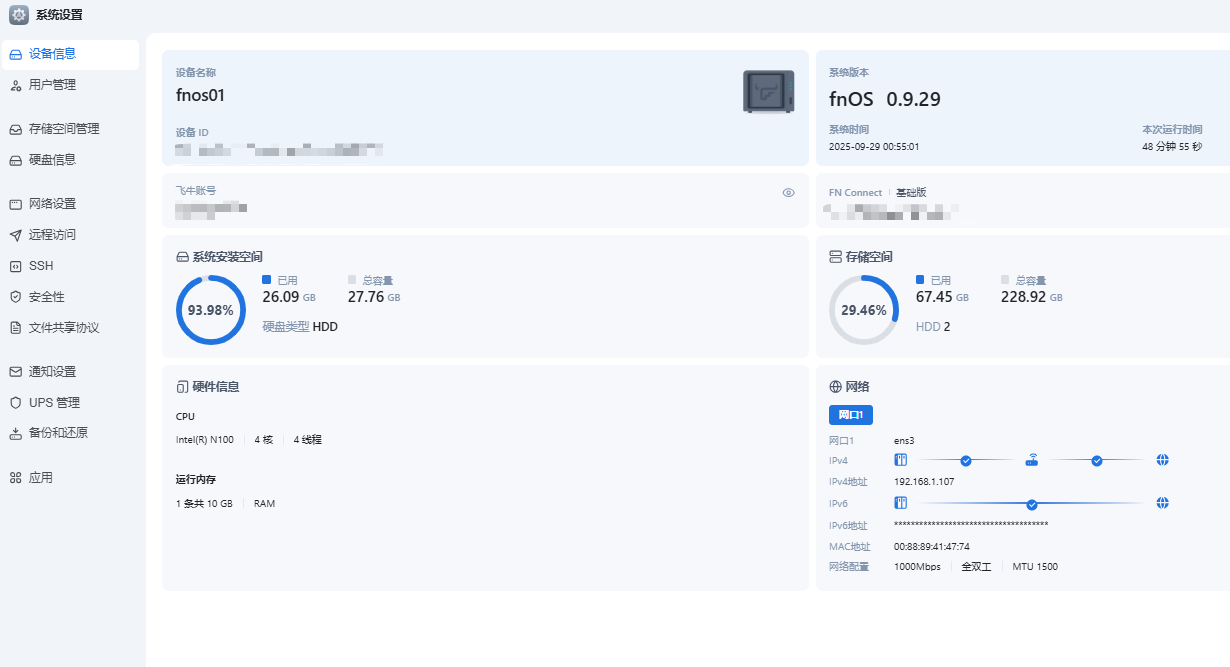This screenshot has width=1230, height=667.
Task: Click the 网络 globe header icon
Action: [x=835, y=386]
